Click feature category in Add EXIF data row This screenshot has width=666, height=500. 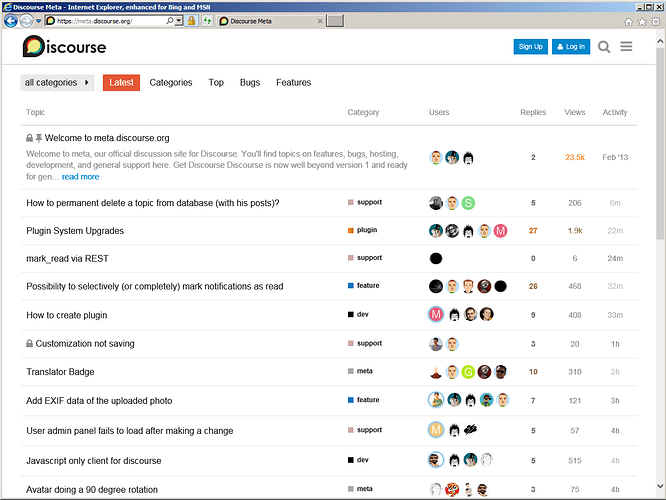pos(364,400)
